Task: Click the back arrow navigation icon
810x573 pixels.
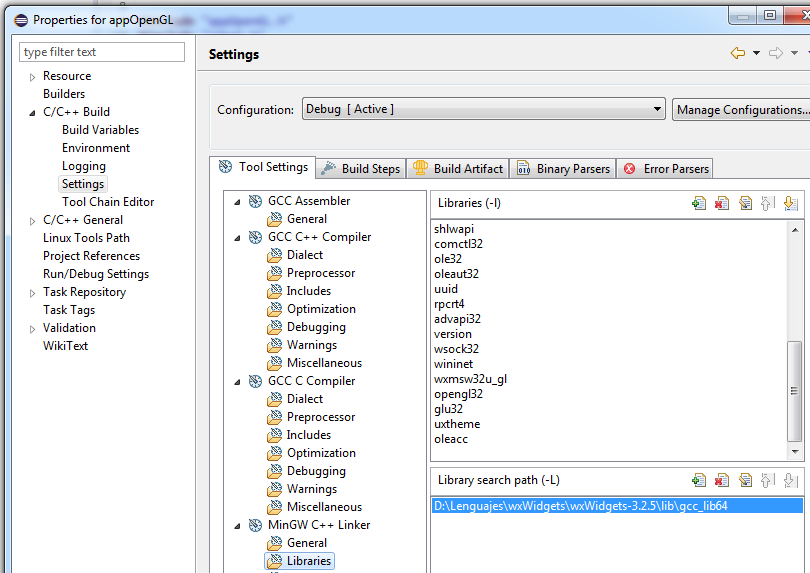Action: pos(738,53)
